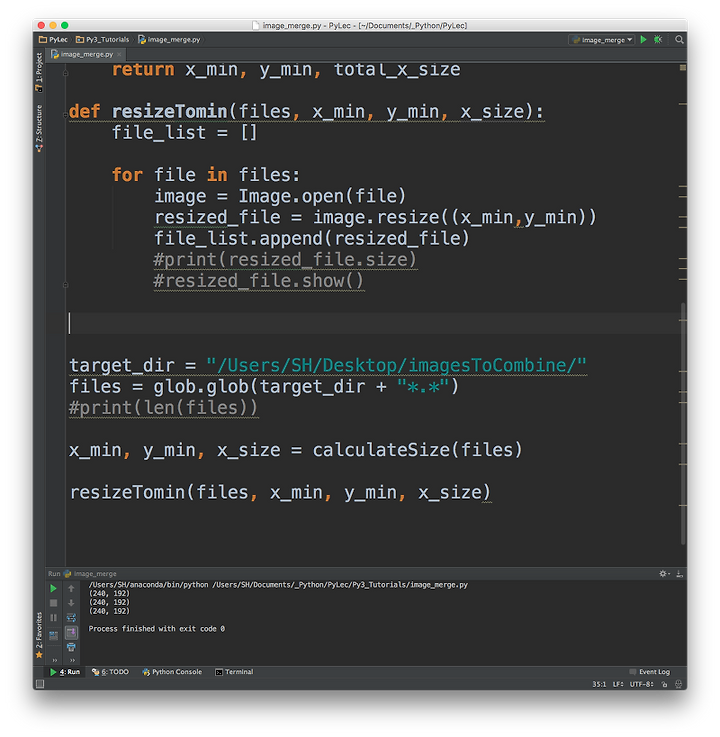Select the PyLec breadcrumb folder

(53, 39)
